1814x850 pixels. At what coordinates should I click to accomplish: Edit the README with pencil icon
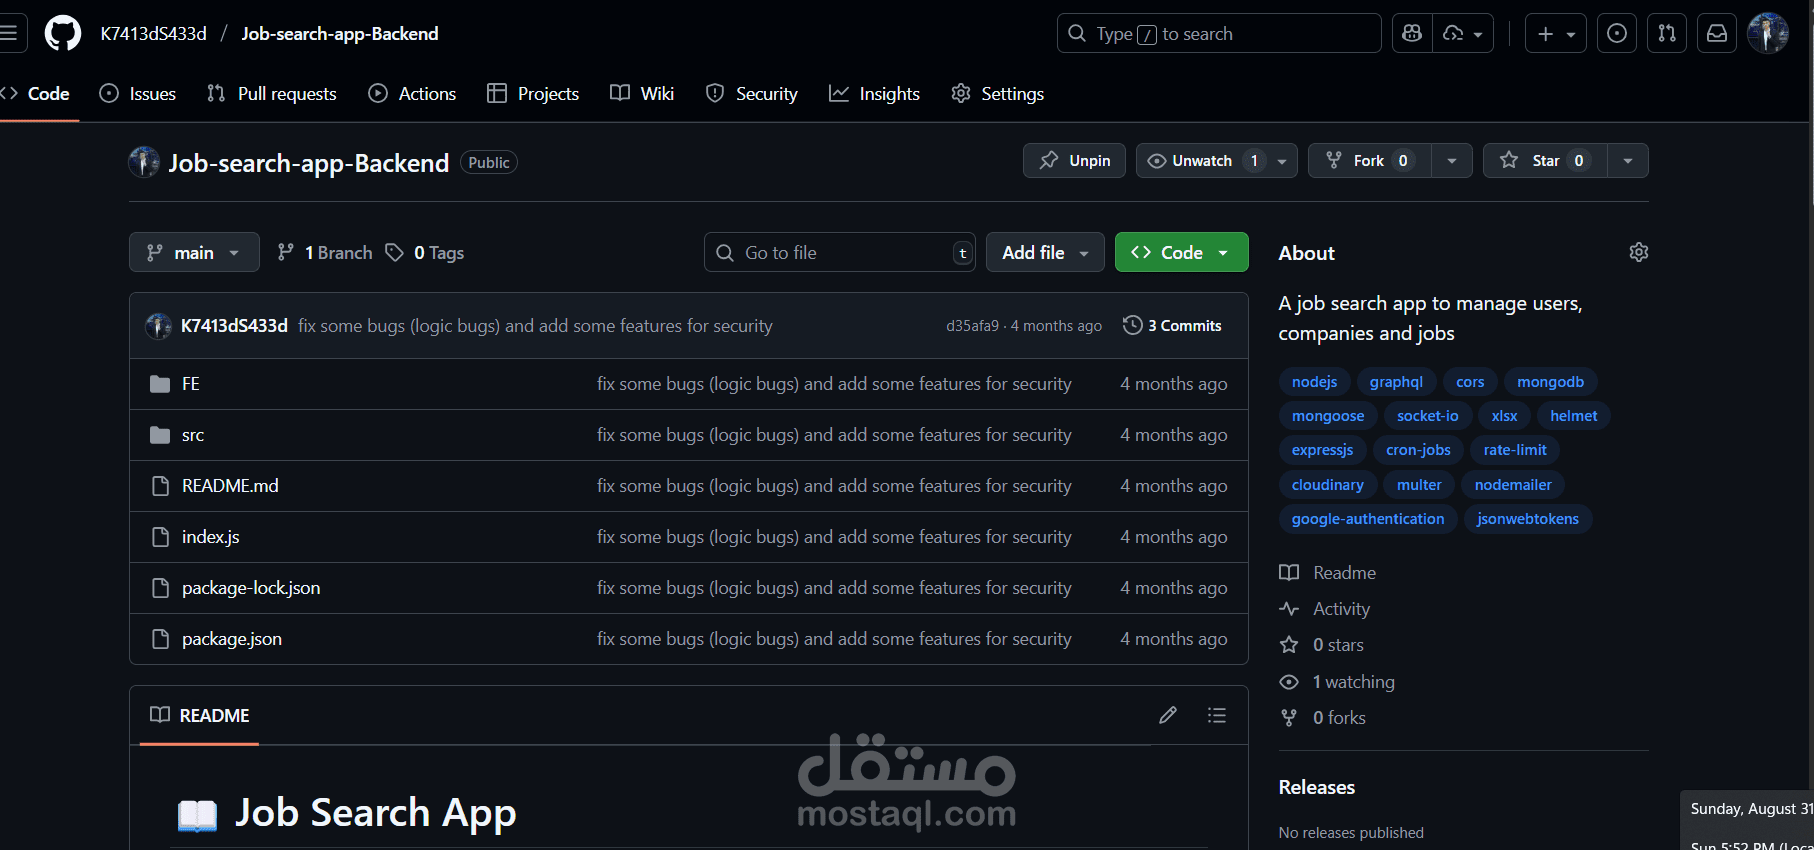(x=1168, y=715)
